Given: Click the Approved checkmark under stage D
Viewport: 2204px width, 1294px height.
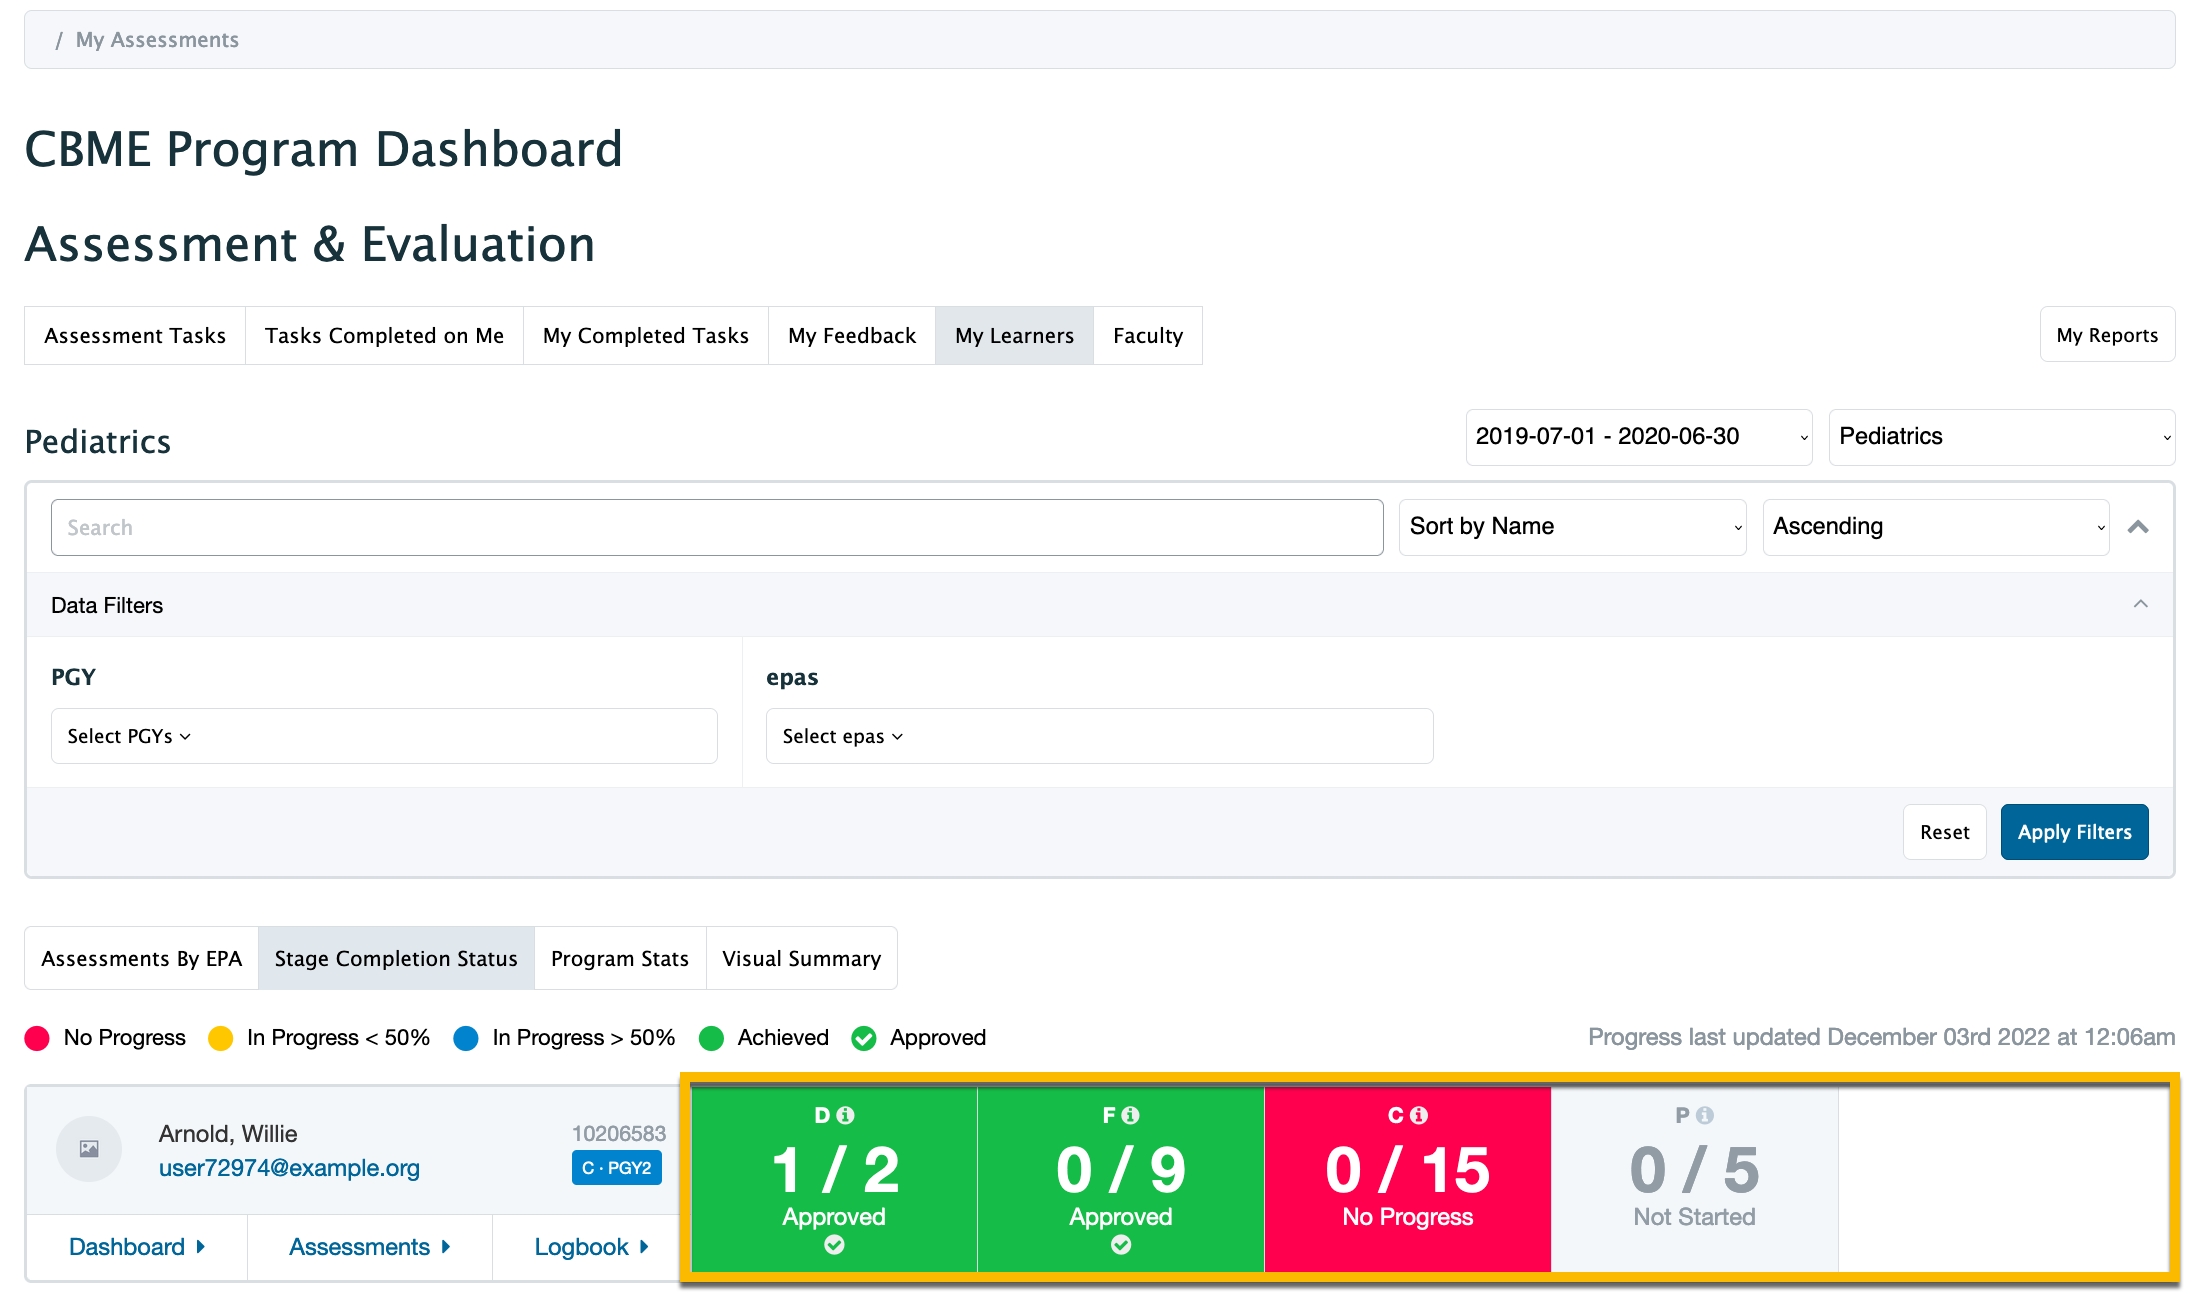Looking at the screenshot, I should point(834,1245).
